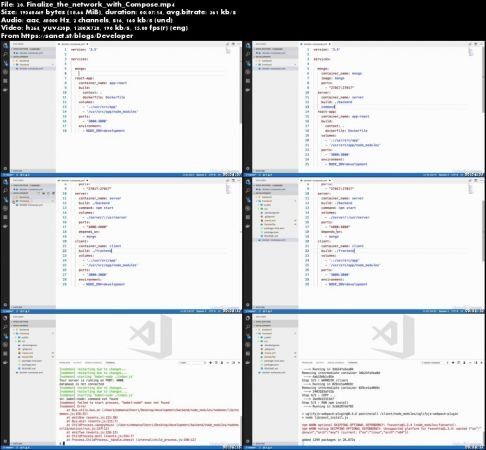Select docker-compose.yml file in first thumbnail's explorer
Image resolution: width=486 pixels, height=450 pixels.
point(31,69)
